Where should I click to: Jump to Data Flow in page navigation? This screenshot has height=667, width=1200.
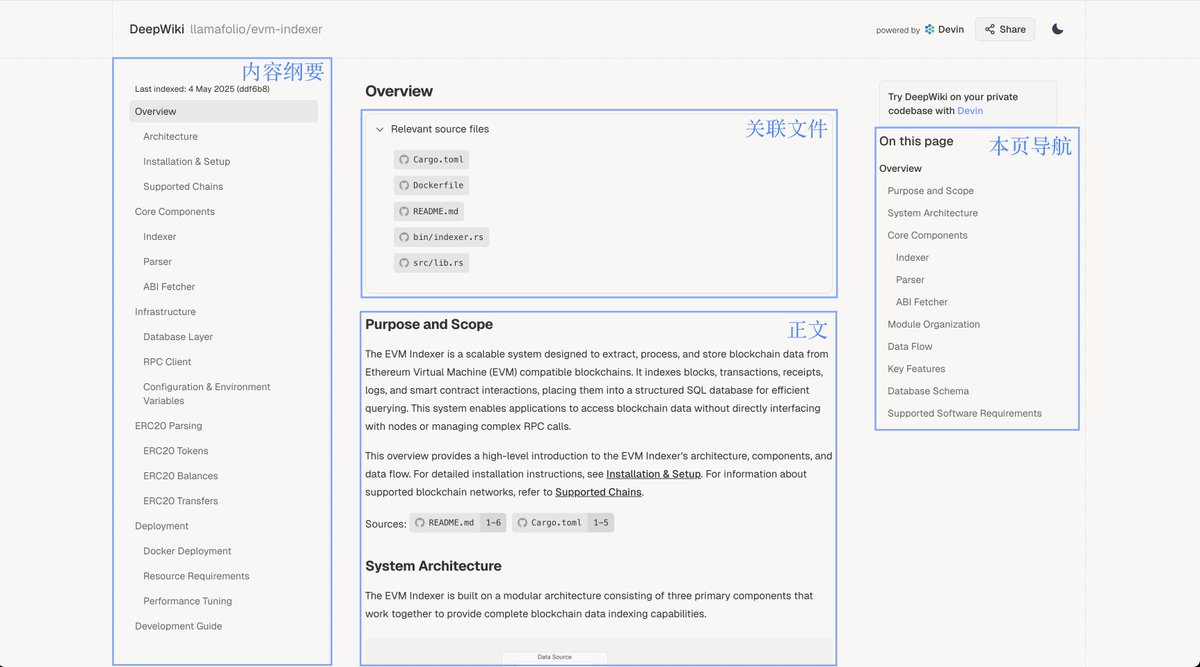pos(909,347)
